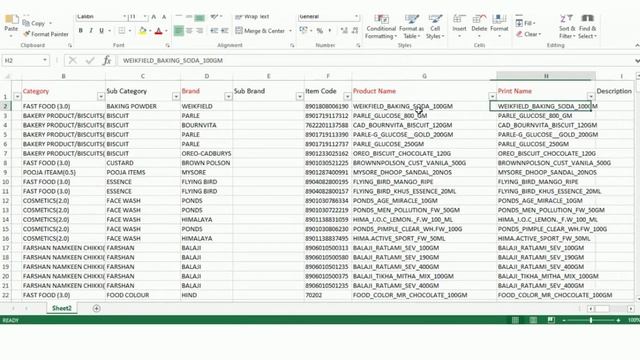This screenshot has width=640, height=360.
Task: Click the formula bar text field
Action: tap(376, 60)
